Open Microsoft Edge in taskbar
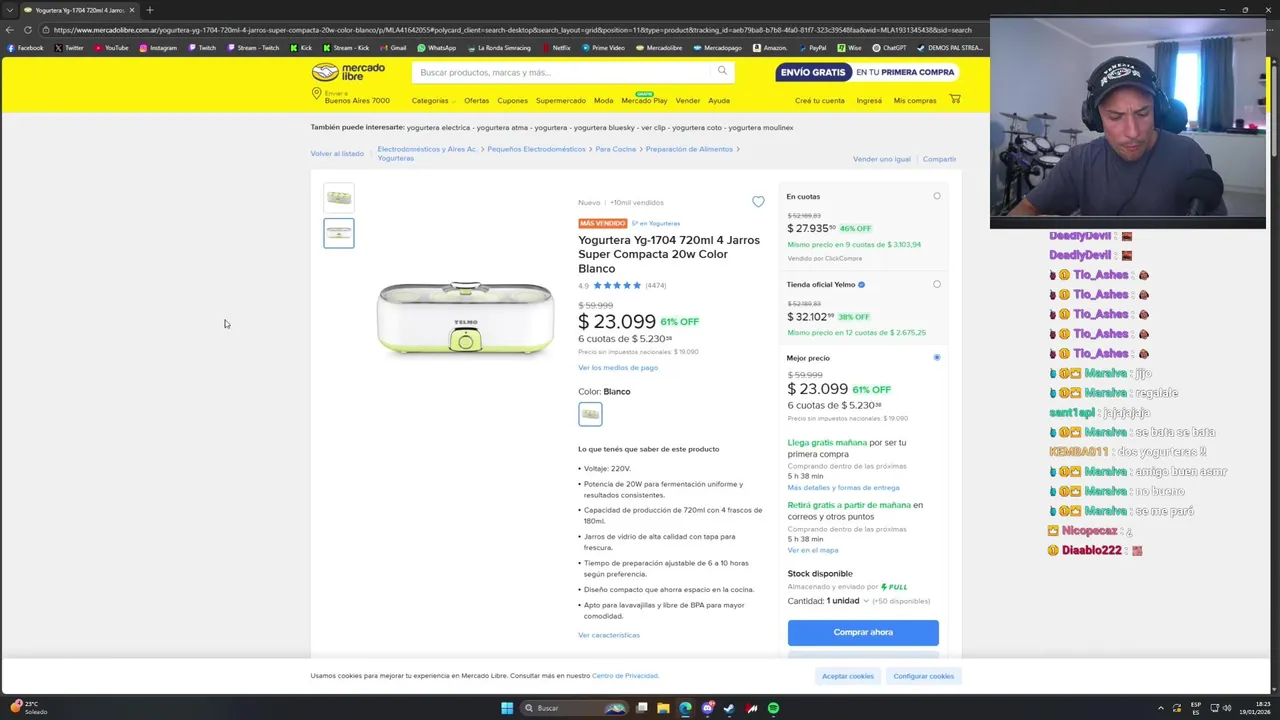The height and width of the screenshot is (720, 1280). (x=685, y=708)
